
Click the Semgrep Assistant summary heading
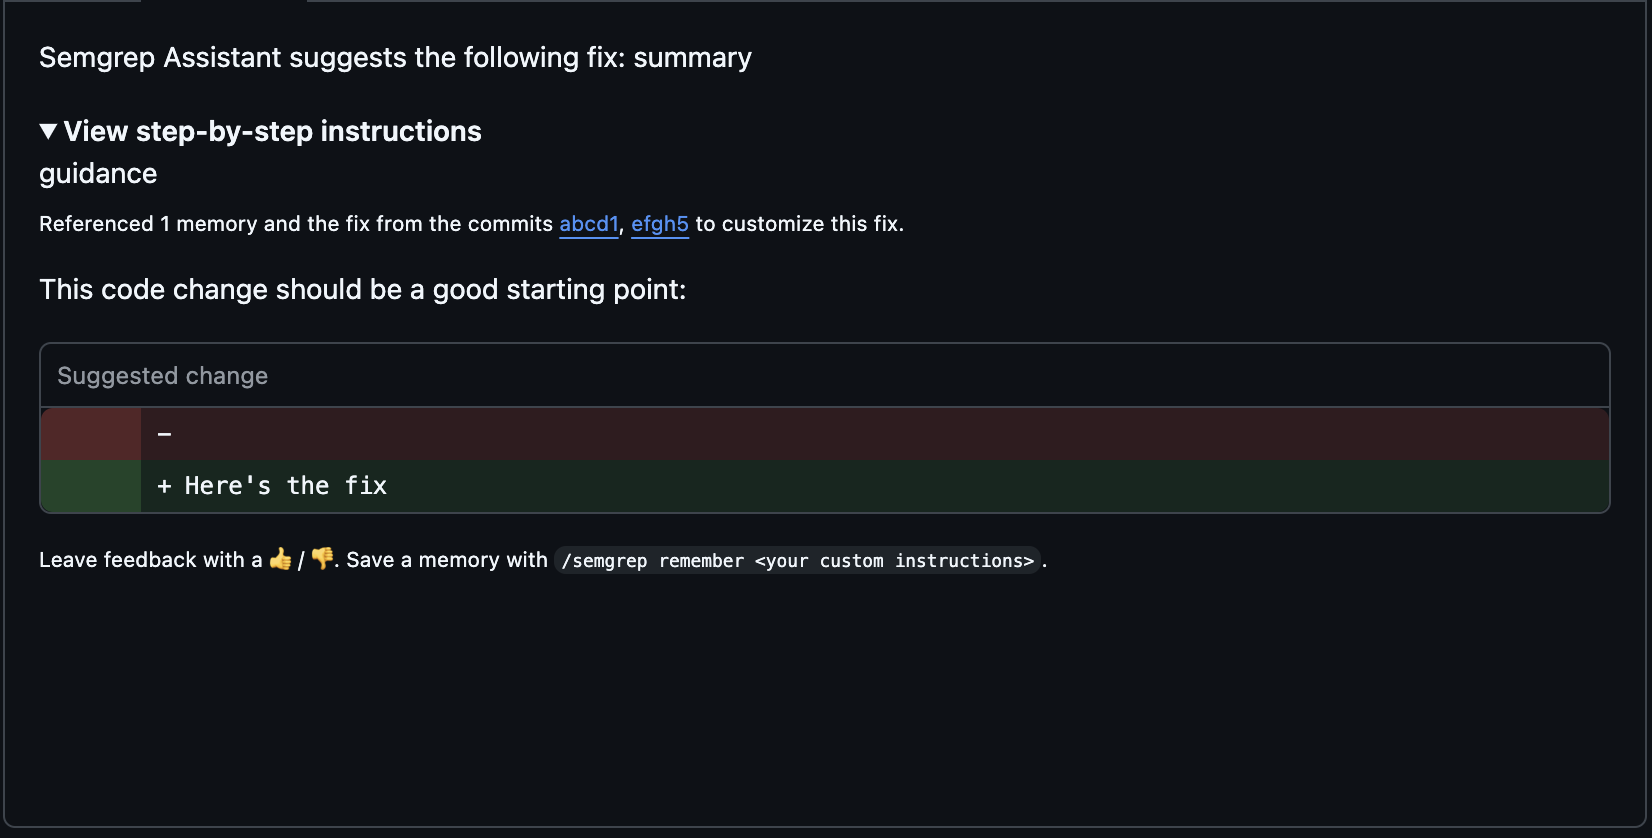coord(395,57)
